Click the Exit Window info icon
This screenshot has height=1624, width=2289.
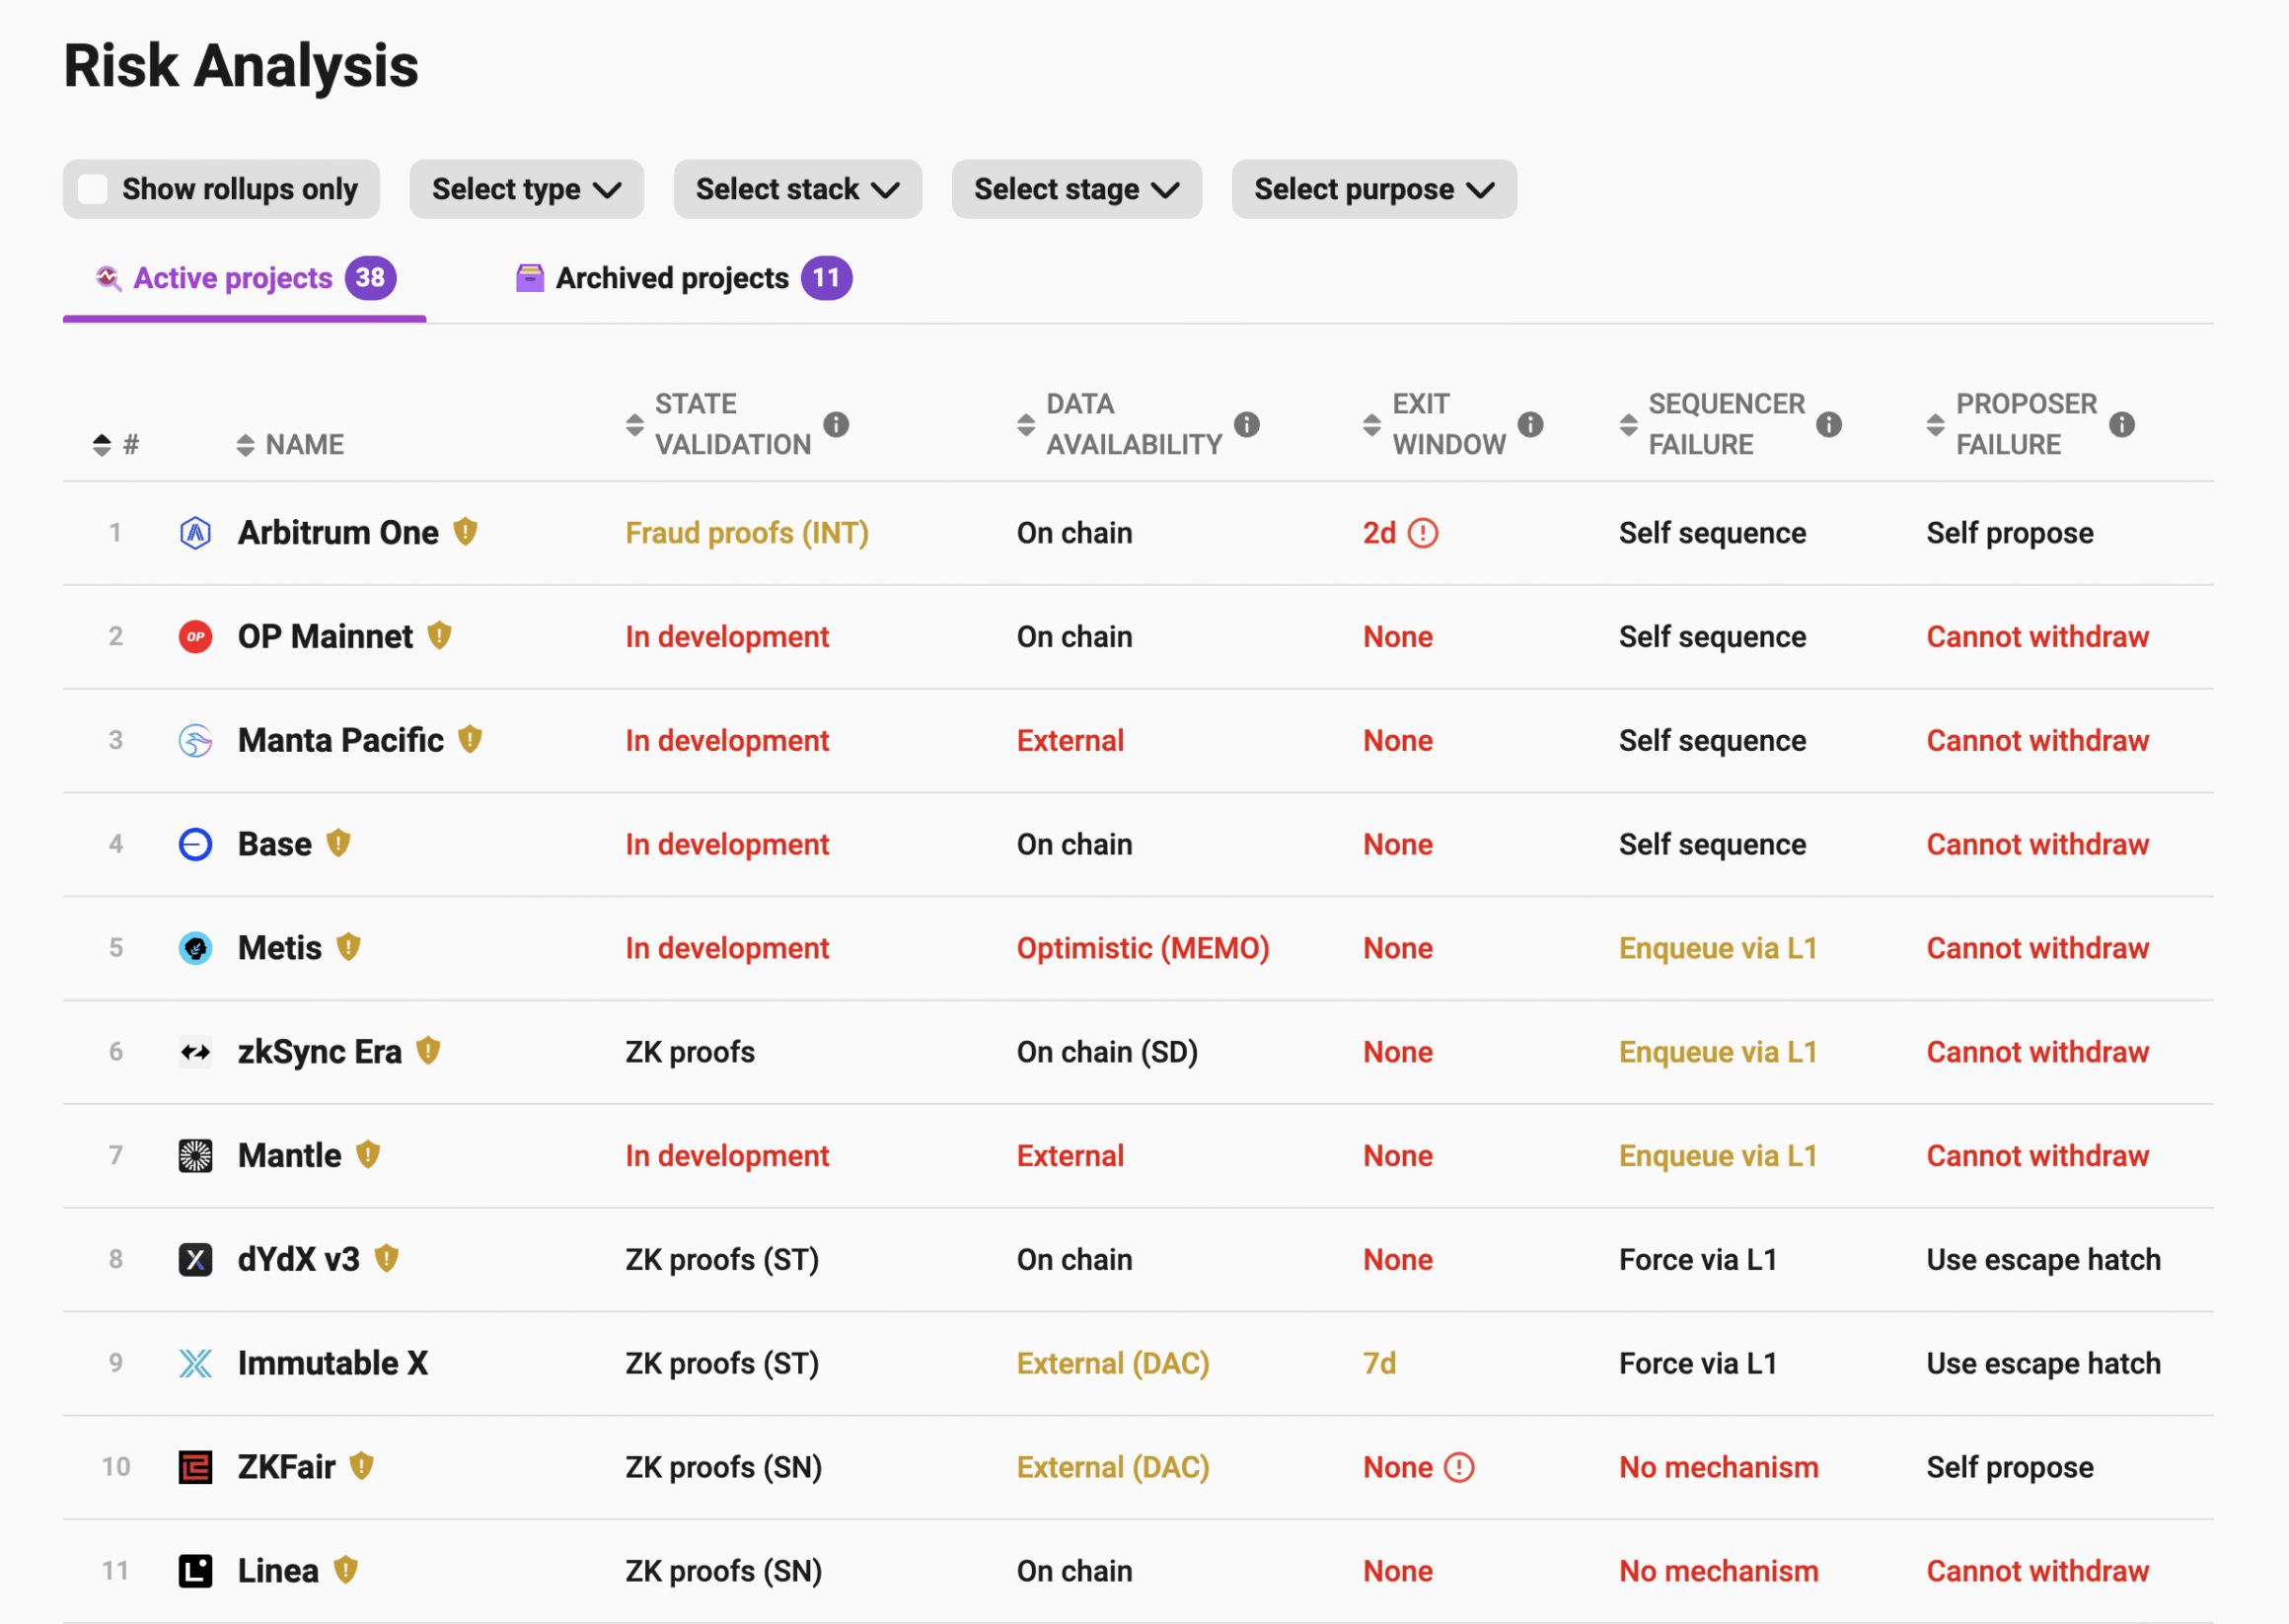point(1530,424)
